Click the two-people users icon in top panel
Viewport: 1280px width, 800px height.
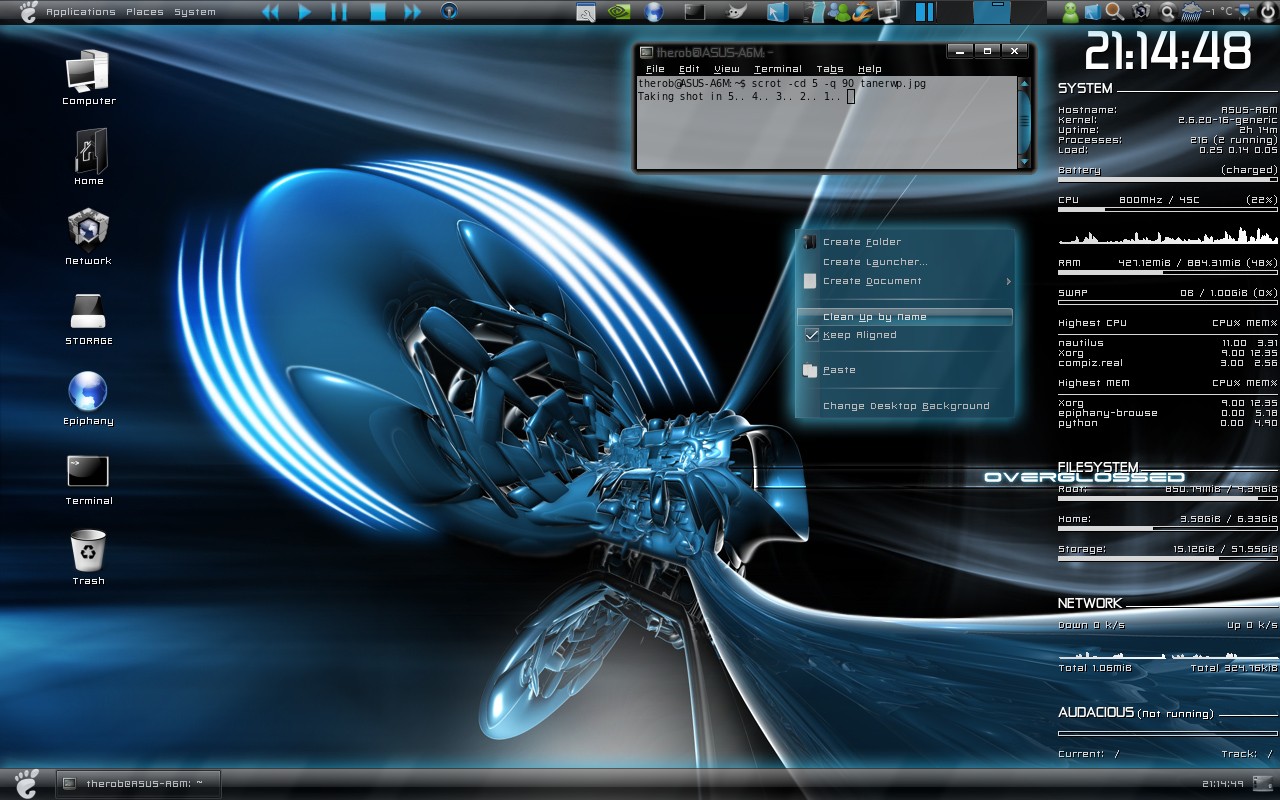click(838, 12)
